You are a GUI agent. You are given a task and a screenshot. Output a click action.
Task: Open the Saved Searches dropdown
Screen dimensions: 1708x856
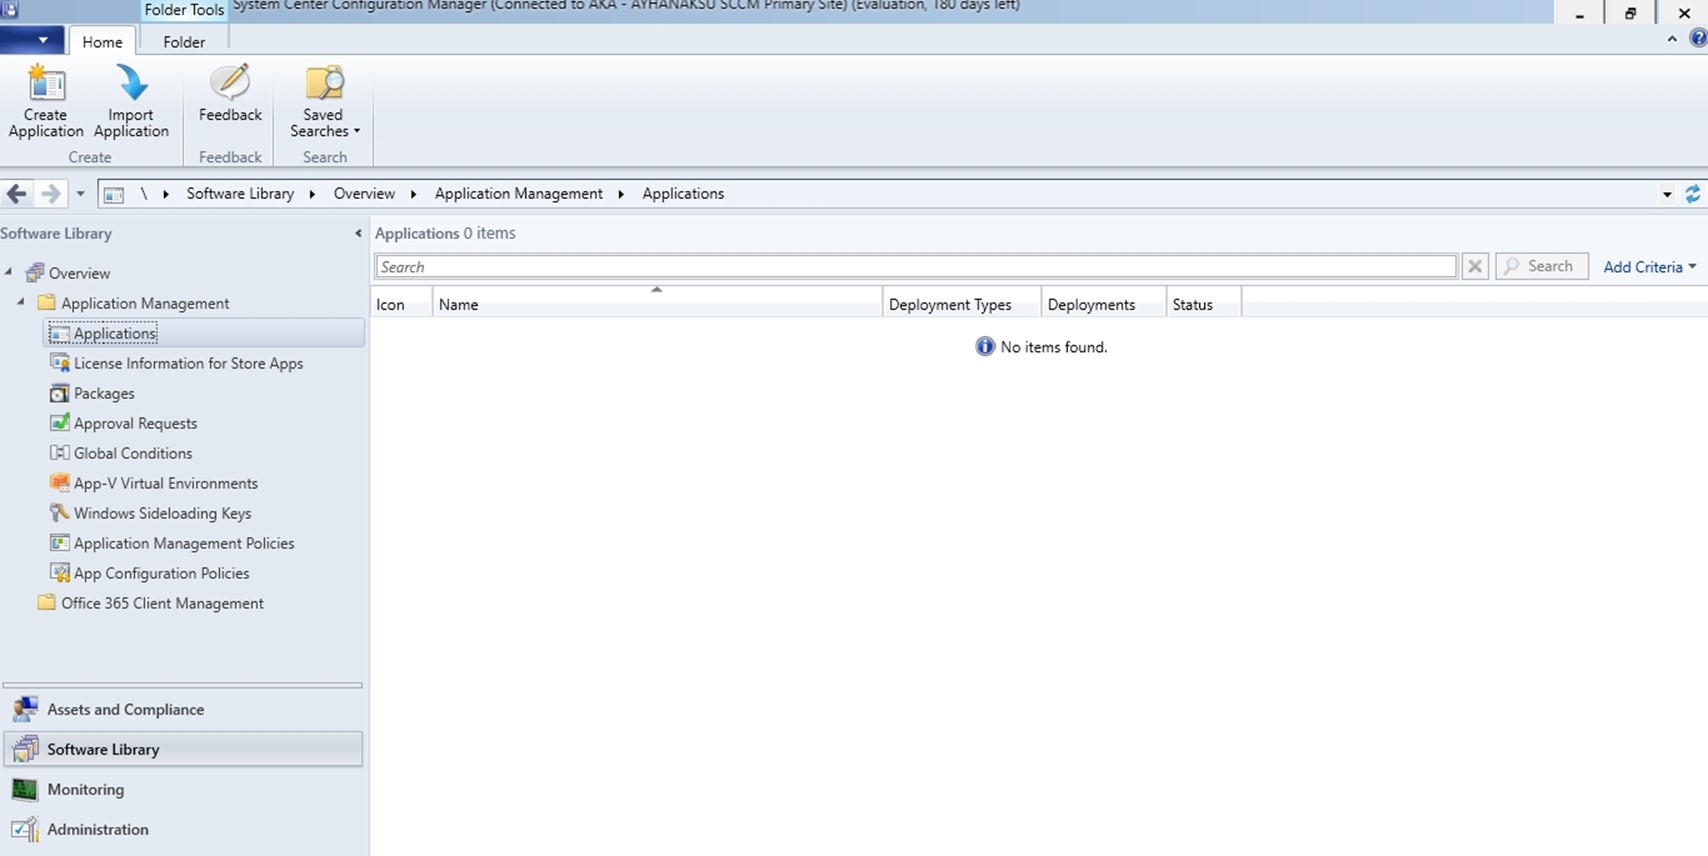coord(324,101)
